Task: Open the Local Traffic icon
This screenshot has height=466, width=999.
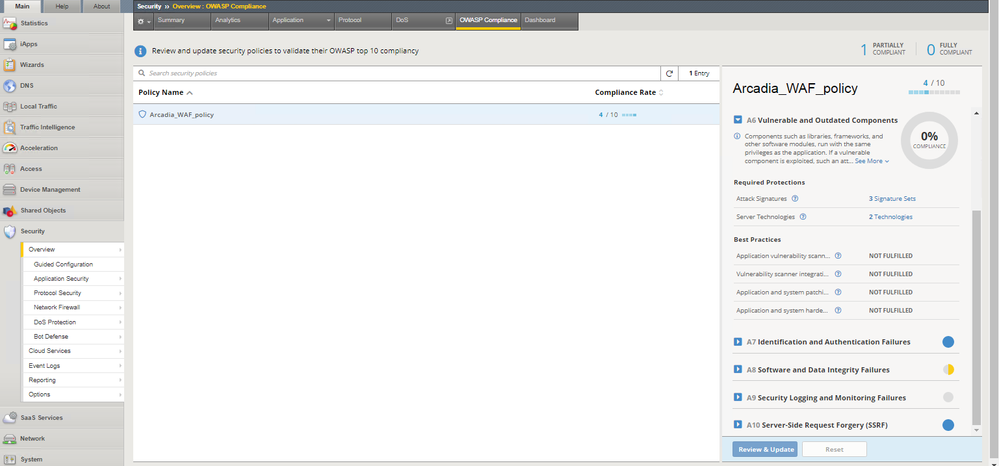Action: point(10,106)
